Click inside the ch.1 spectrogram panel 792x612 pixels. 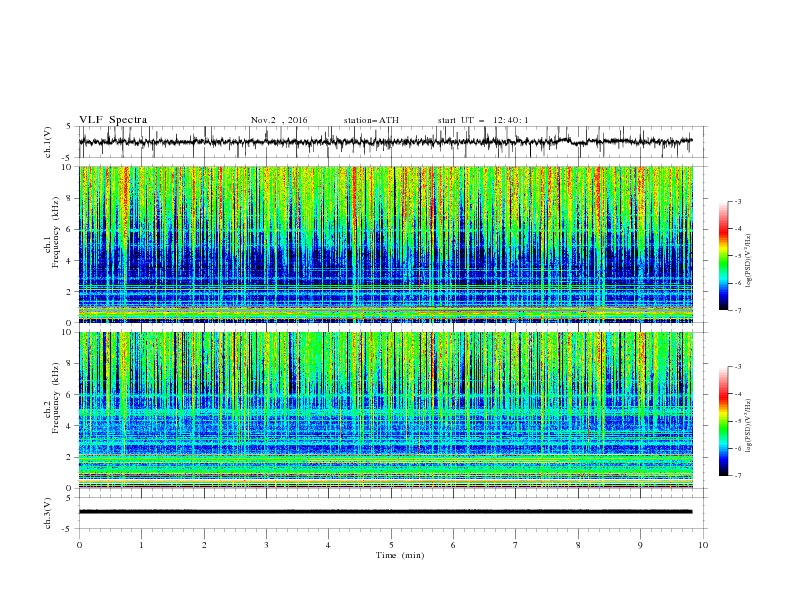tap(386, 244)
